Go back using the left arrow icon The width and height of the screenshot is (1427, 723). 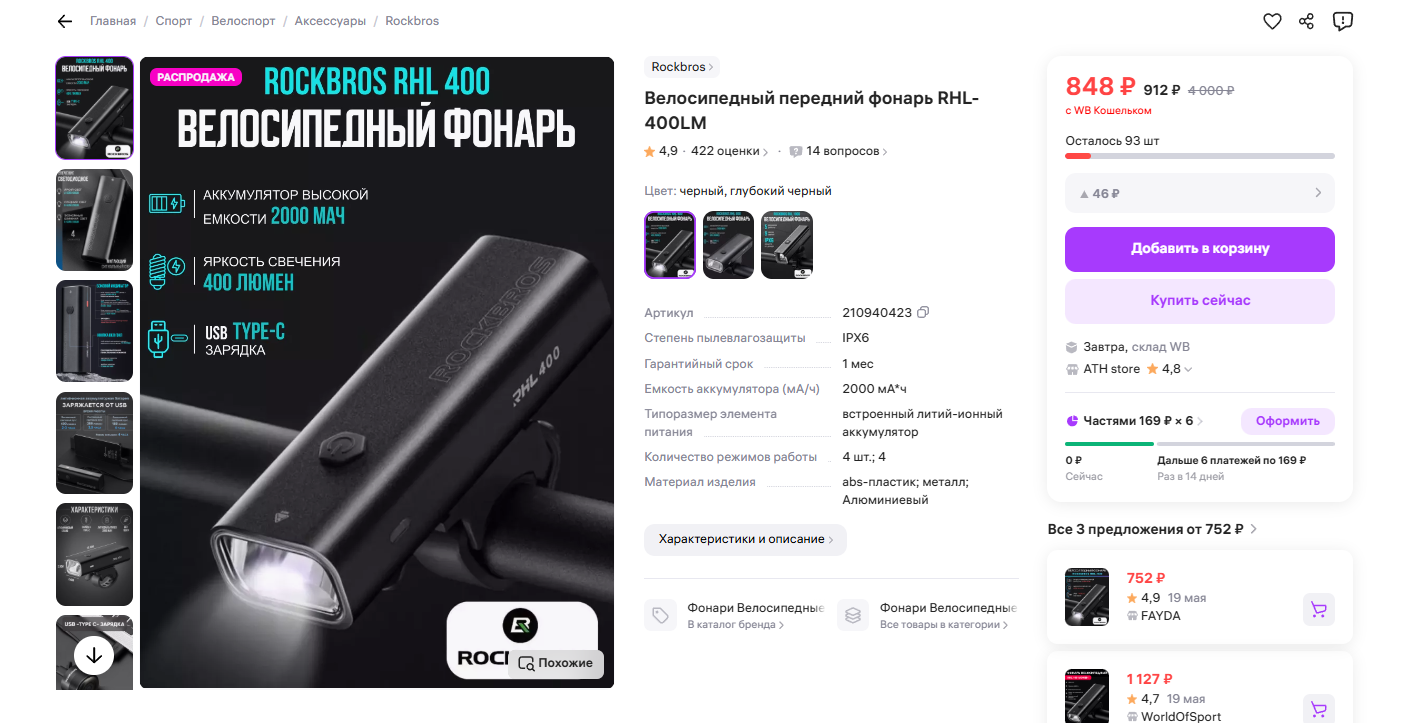[65, 21]
